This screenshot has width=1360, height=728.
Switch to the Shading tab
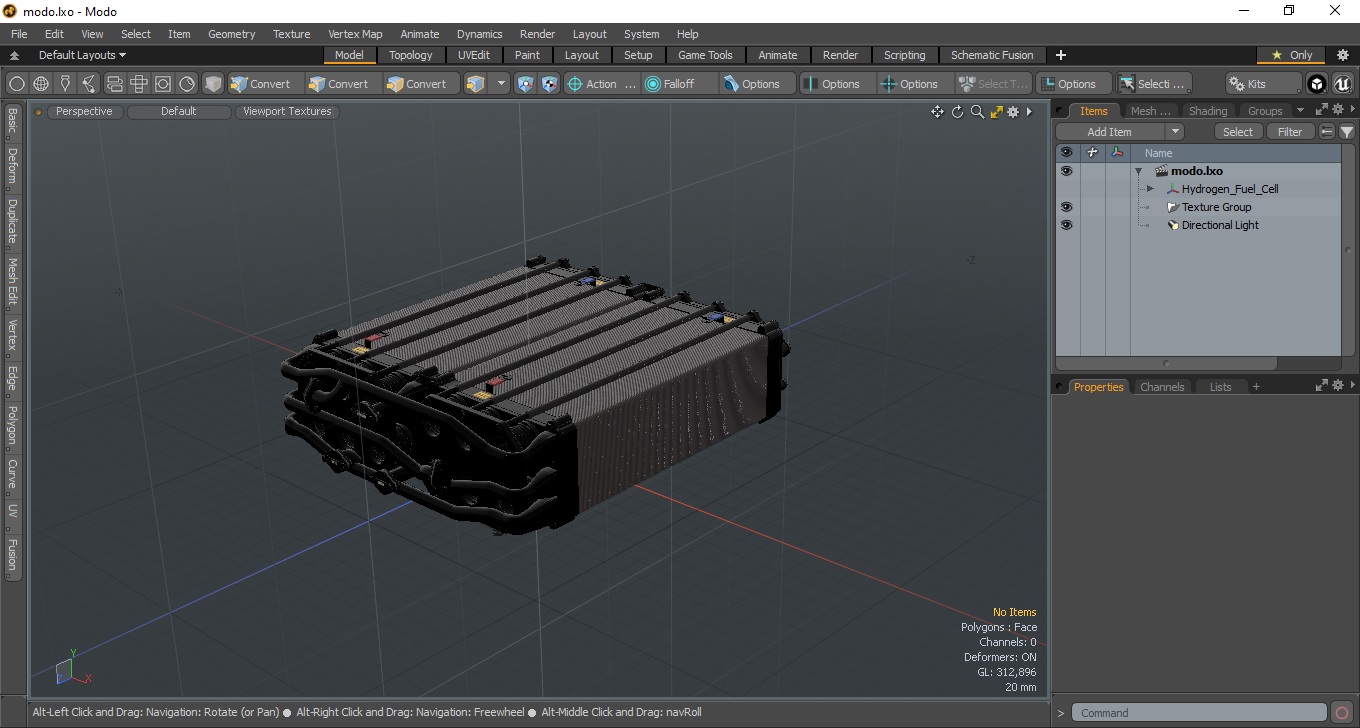tap(1208, 111)
